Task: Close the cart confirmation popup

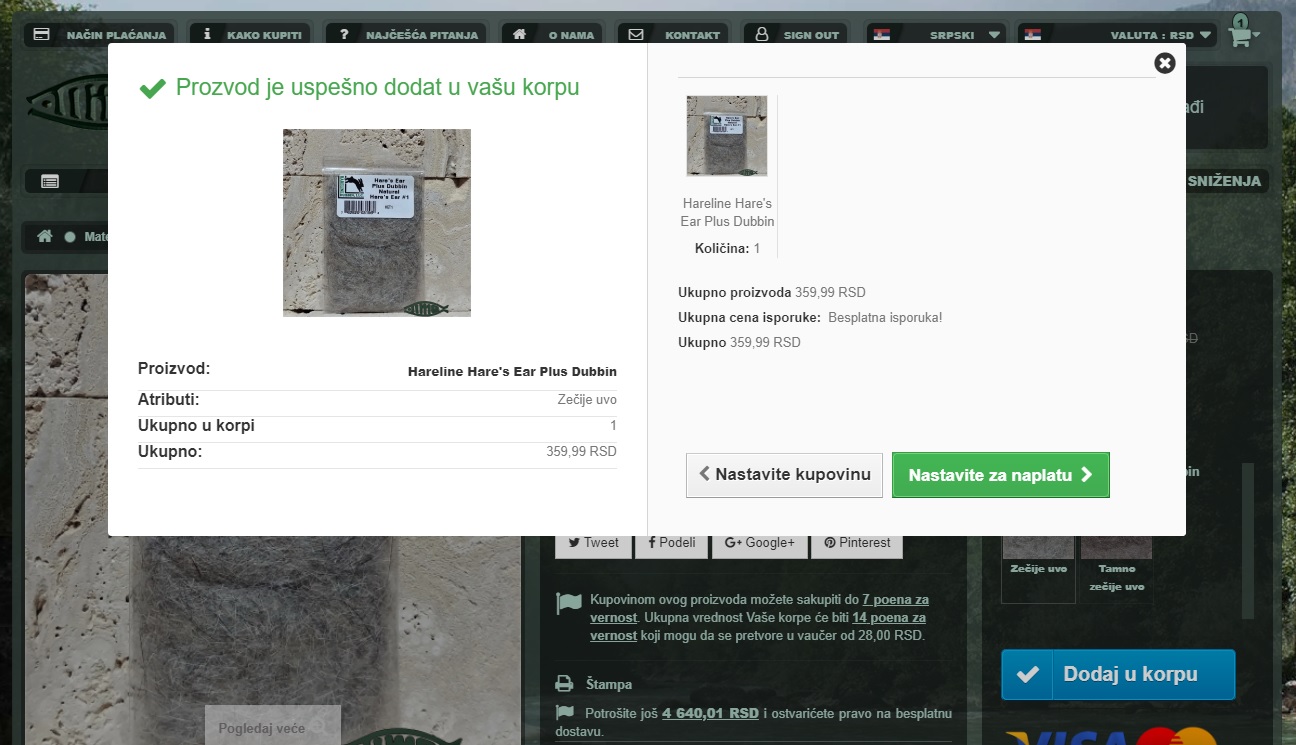Action: [1165, 63]
